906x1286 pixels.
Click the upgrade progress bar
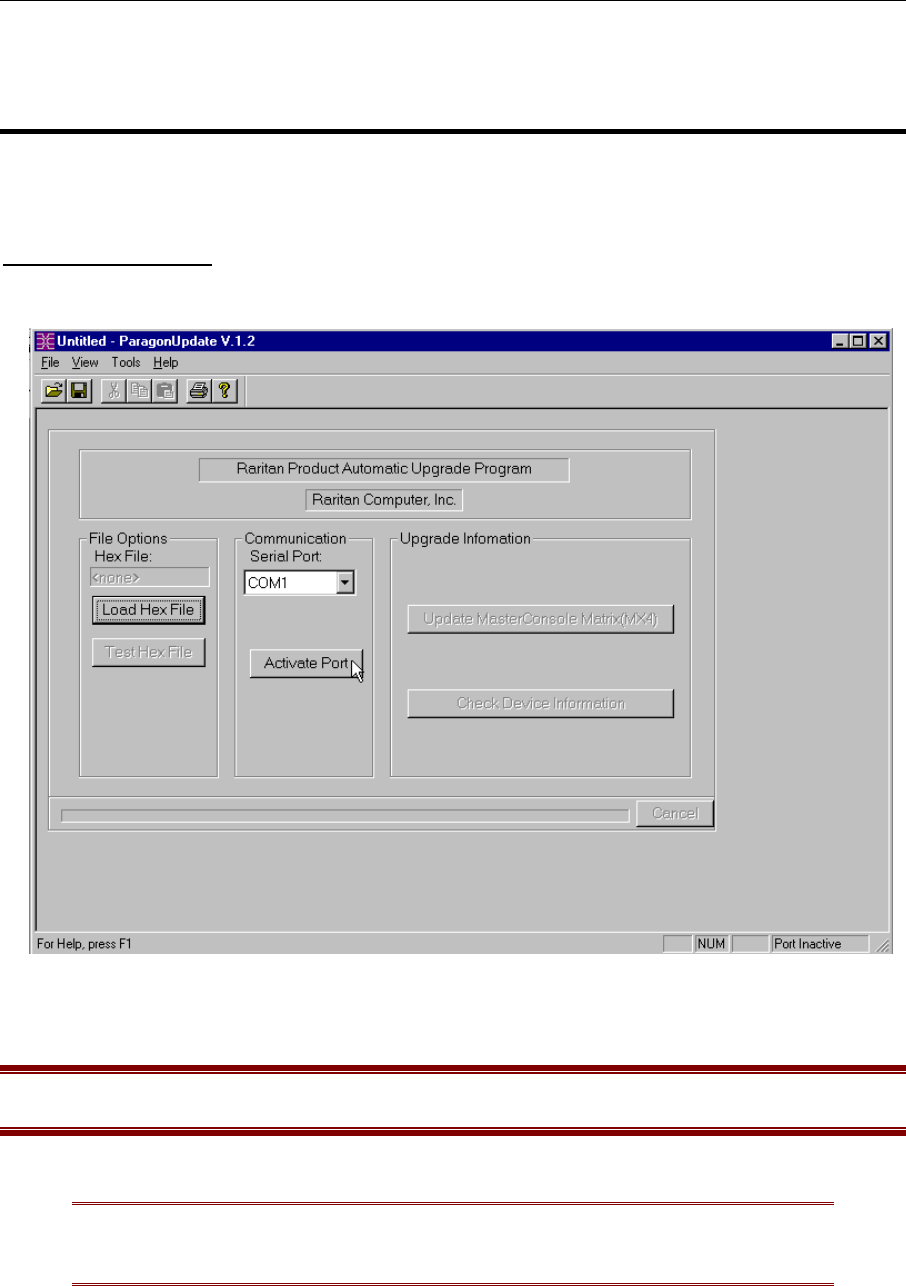(345, 816)
